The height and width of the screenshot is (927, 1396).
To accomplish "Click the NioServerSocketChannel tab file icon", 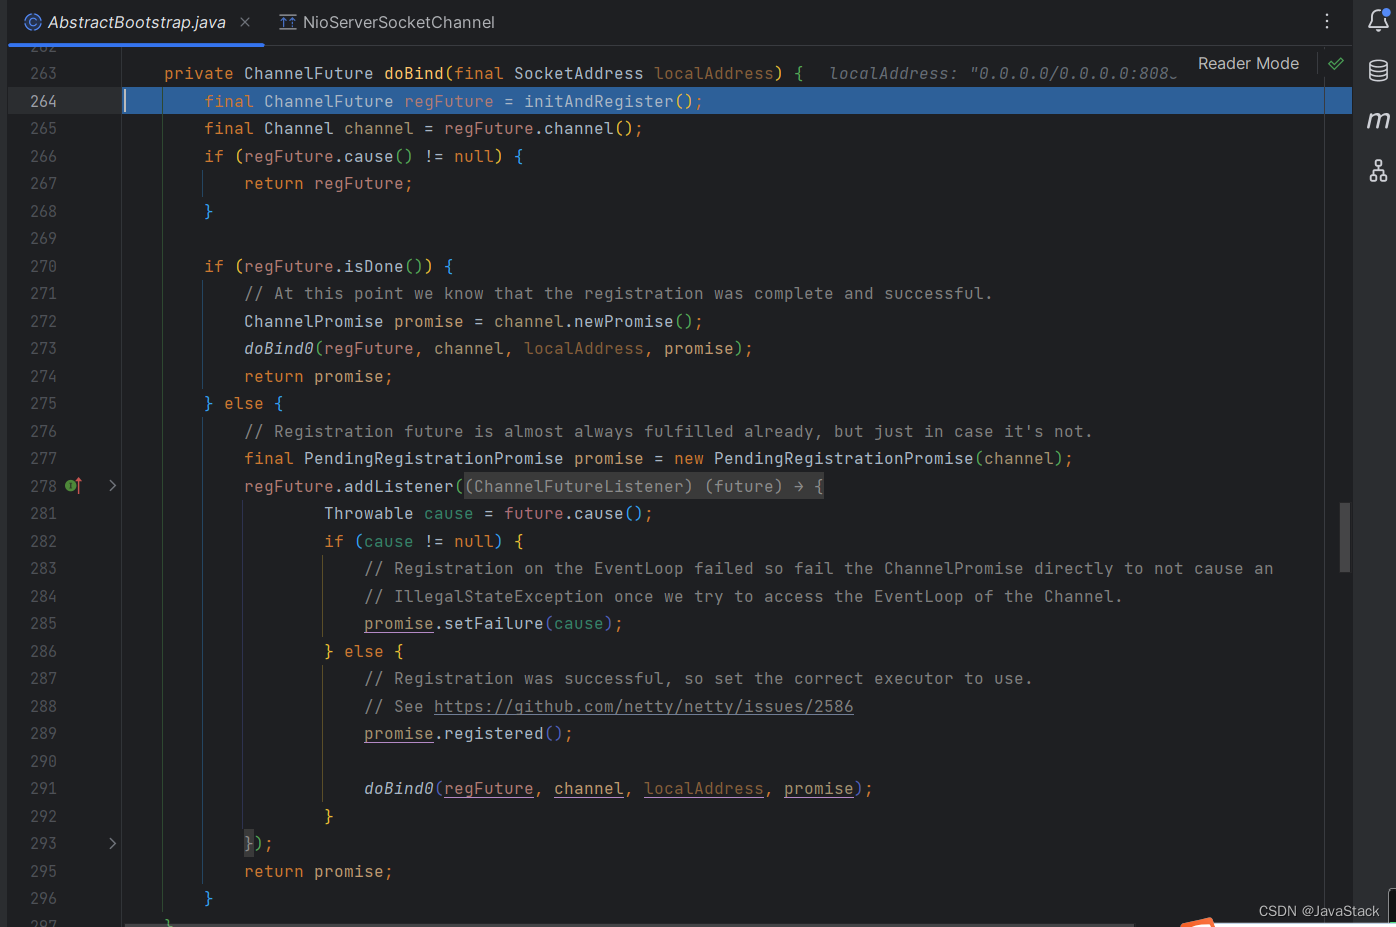I will (288, 22).
